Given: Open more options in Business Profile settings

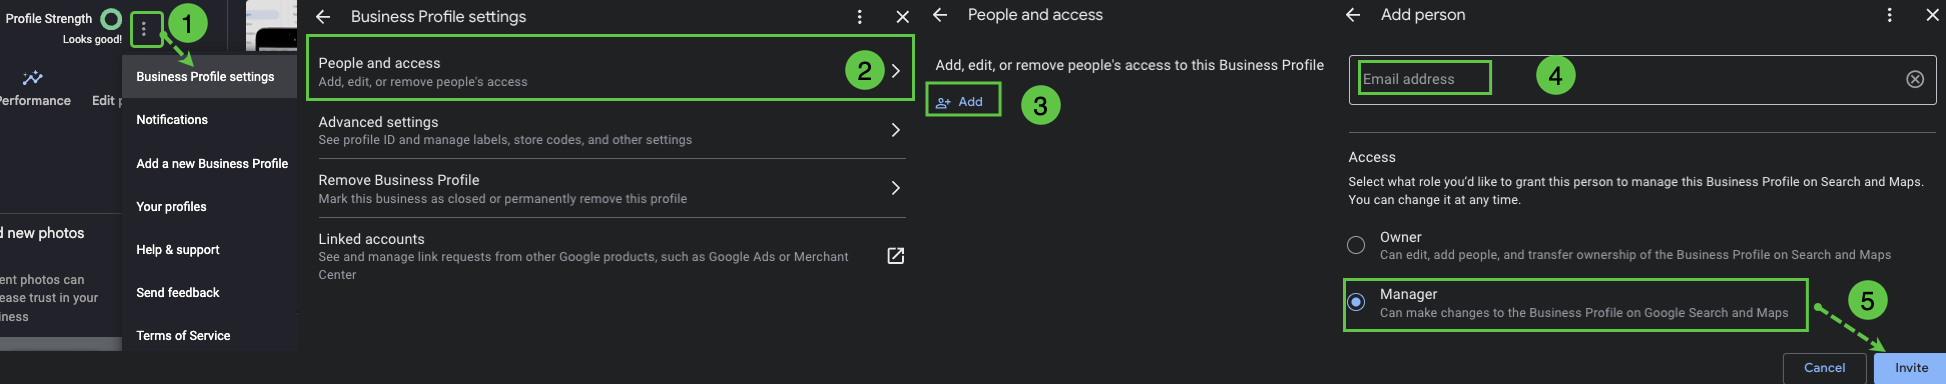Looking at the screenshot, I should coord(859,17).
